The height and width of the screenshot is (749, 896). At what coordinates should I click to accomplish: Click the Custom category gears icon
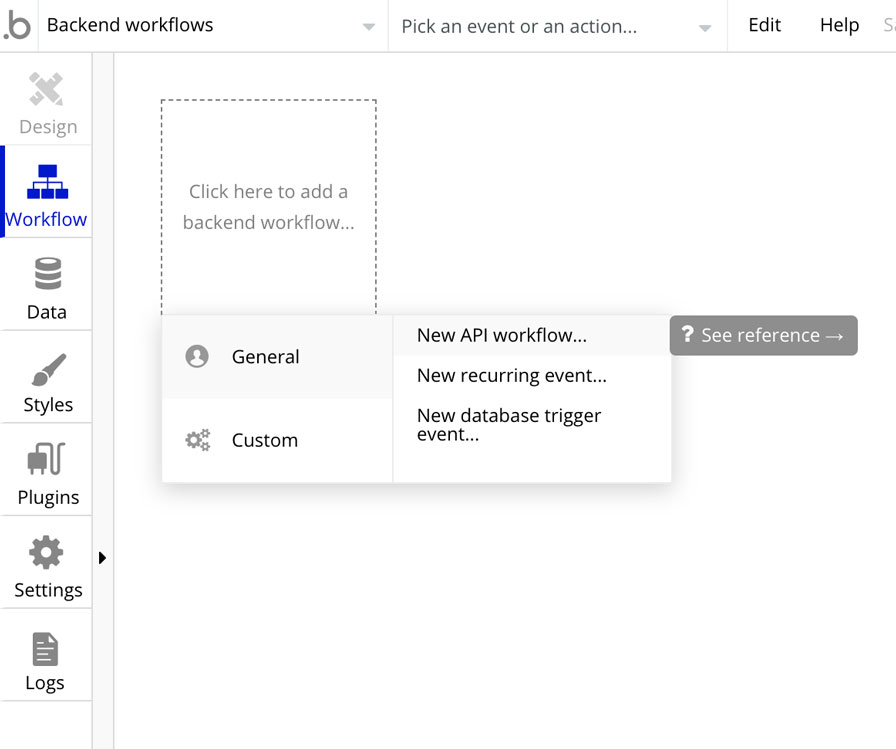click(198, 440)
